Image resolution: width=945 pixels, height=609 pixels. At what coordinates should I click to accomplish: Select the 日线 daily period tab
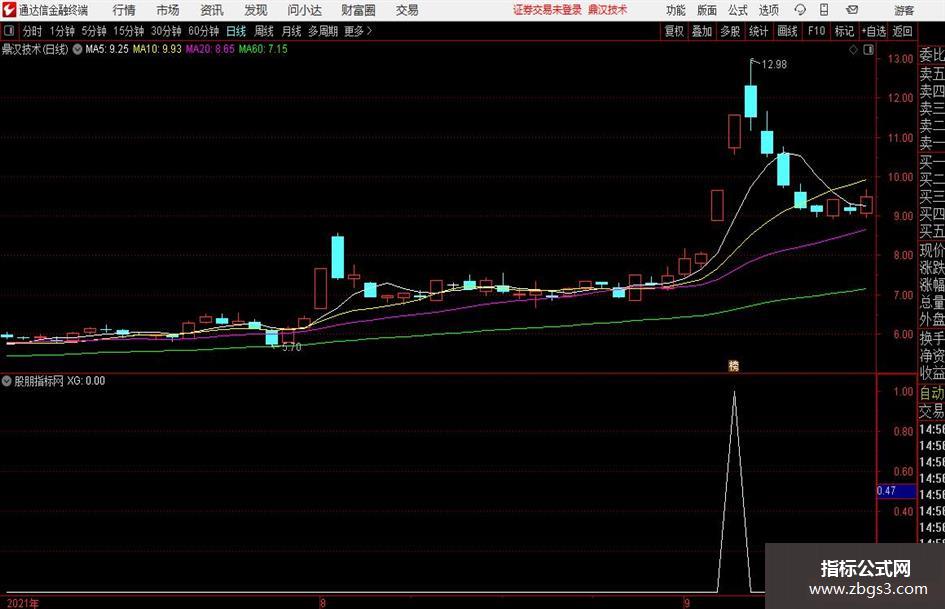(236, 31)
